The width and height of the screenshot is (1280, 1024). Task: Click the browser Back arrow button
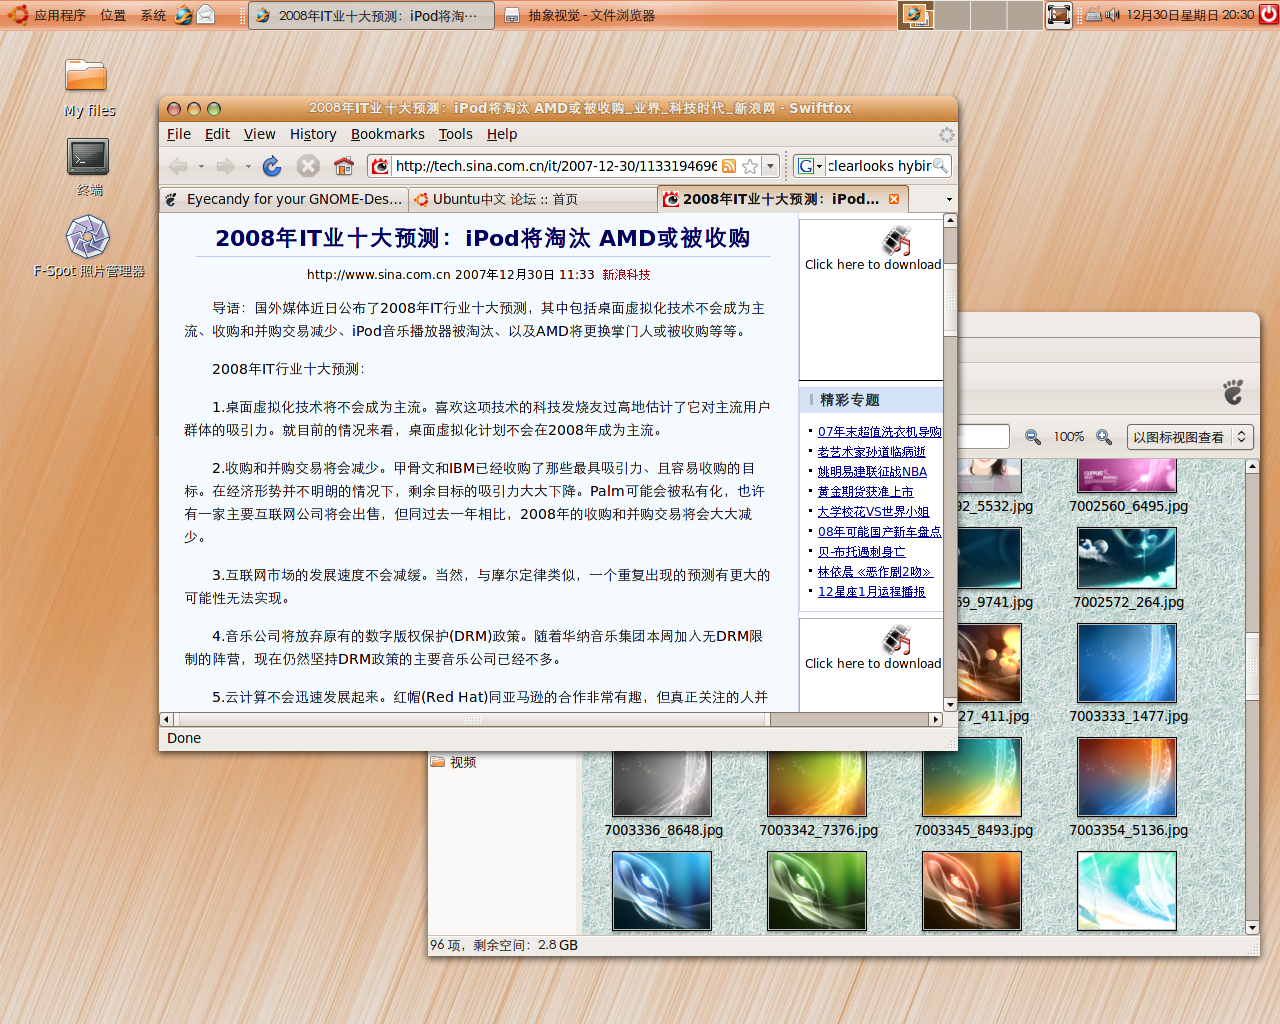click(178, 166)
